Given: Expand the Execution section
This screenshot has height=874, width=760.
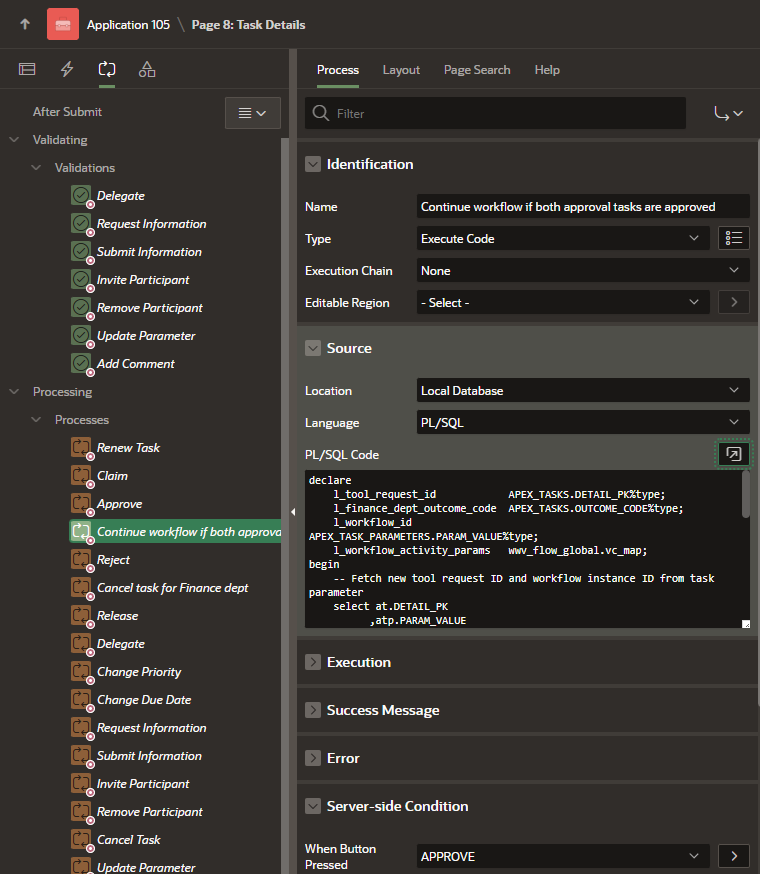Looking at the screenshot, I should point(313,662).
